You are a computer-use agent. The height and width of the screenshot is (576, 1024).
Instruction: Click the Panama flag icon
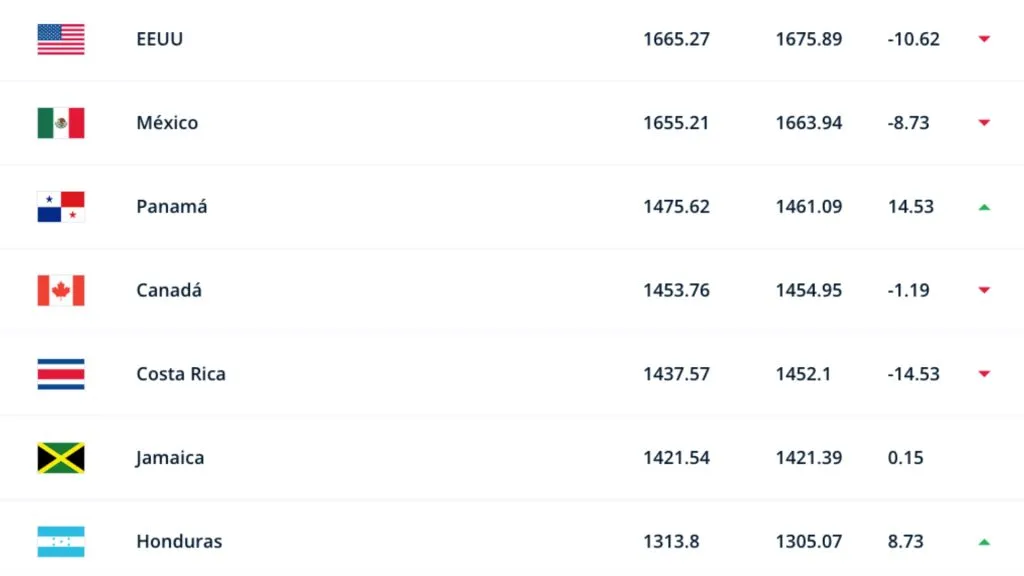coord(61,207)
